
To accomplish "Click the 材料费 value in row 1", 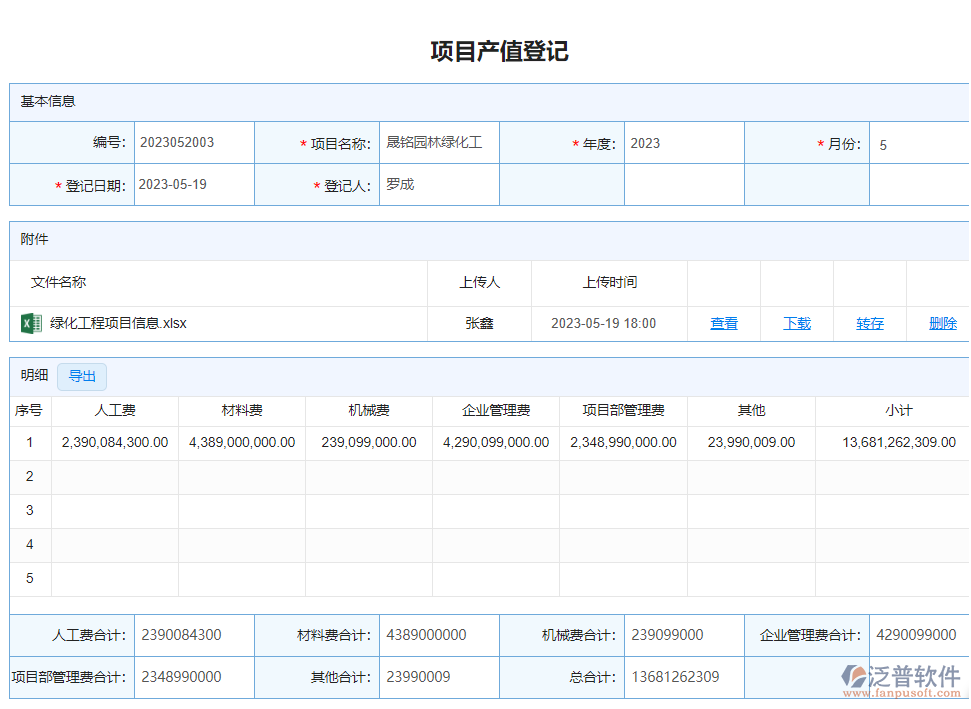I will (242, 442).
